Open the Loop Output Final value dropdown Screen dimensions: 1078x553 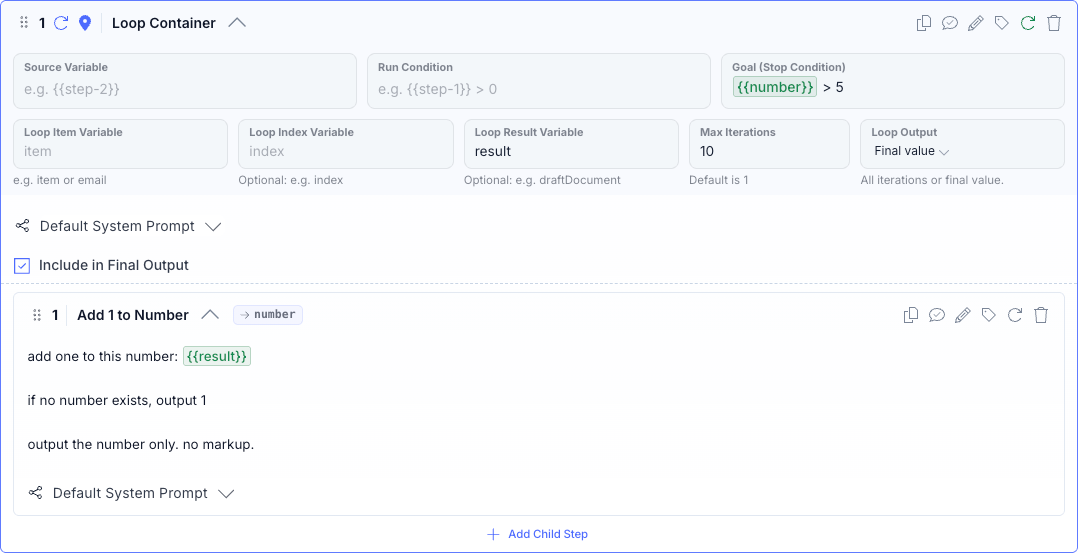(912, 151)
